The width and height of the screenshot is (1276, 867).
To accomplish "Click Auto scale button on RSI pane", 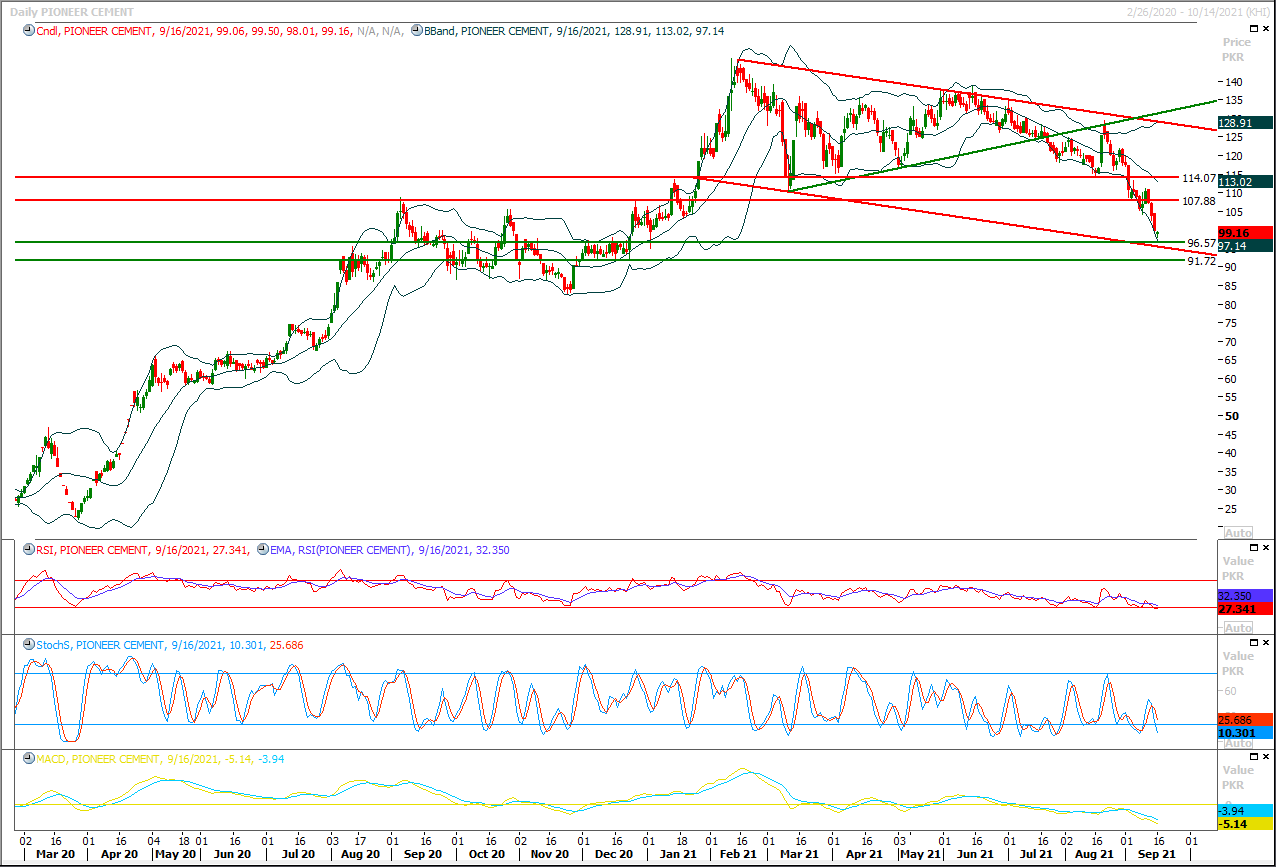I will (1237, 629).
